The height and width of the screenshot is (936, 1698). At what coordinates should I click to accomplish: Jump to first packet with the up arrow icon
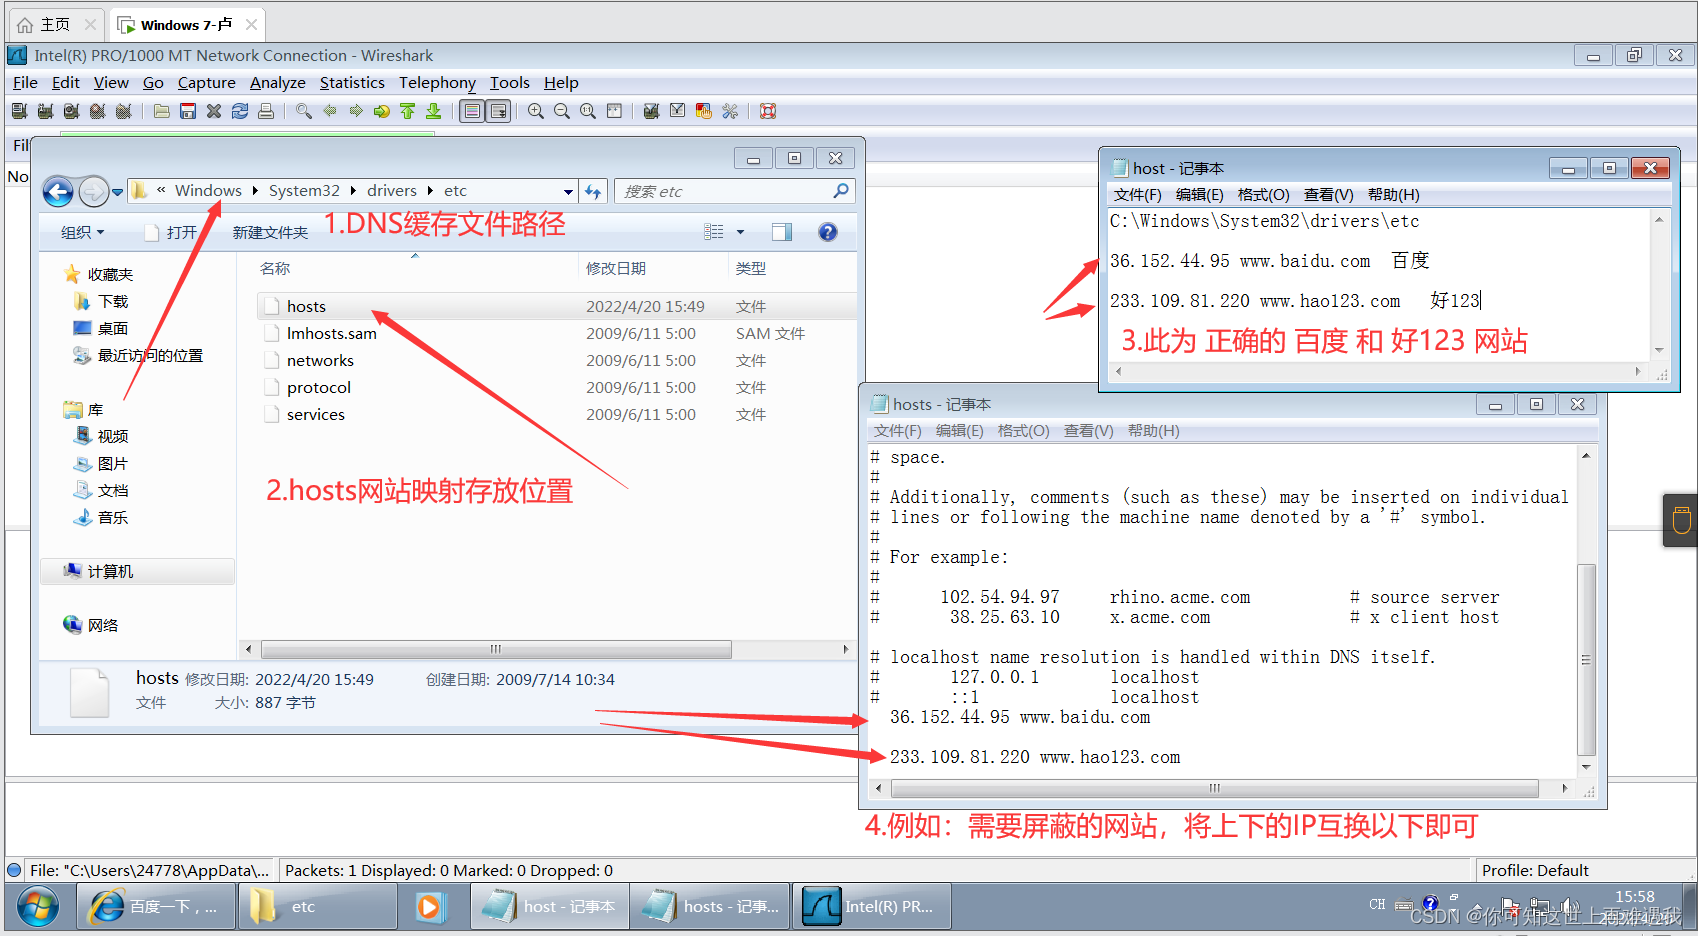pos(408,111)
